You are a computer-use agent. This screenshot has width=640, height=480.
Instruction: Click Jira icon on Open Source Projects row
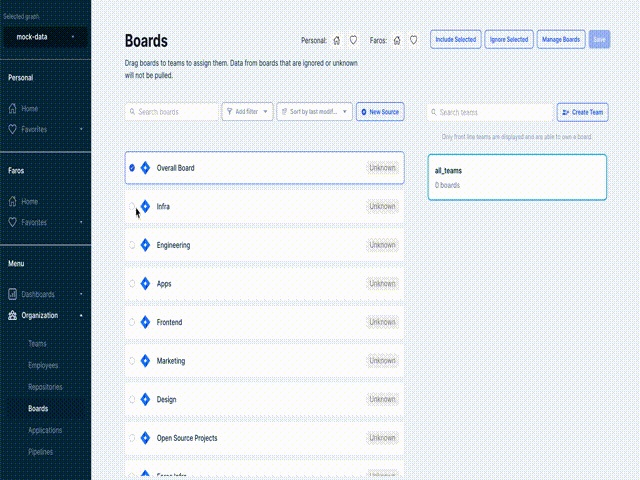(145, 438)
